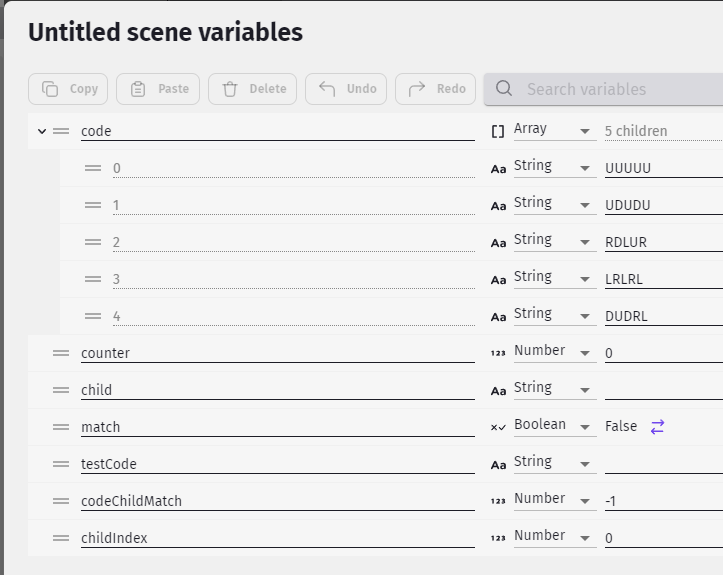Collapse the code array variable
This screenshot has height=575, width=723.
point(42,131)
